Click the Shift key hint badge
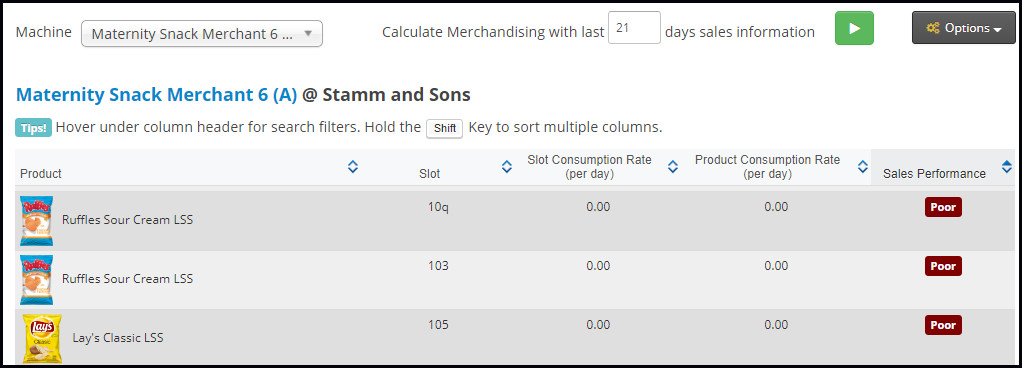Viewport: 1022px width, 368px height. coord(445,128)
